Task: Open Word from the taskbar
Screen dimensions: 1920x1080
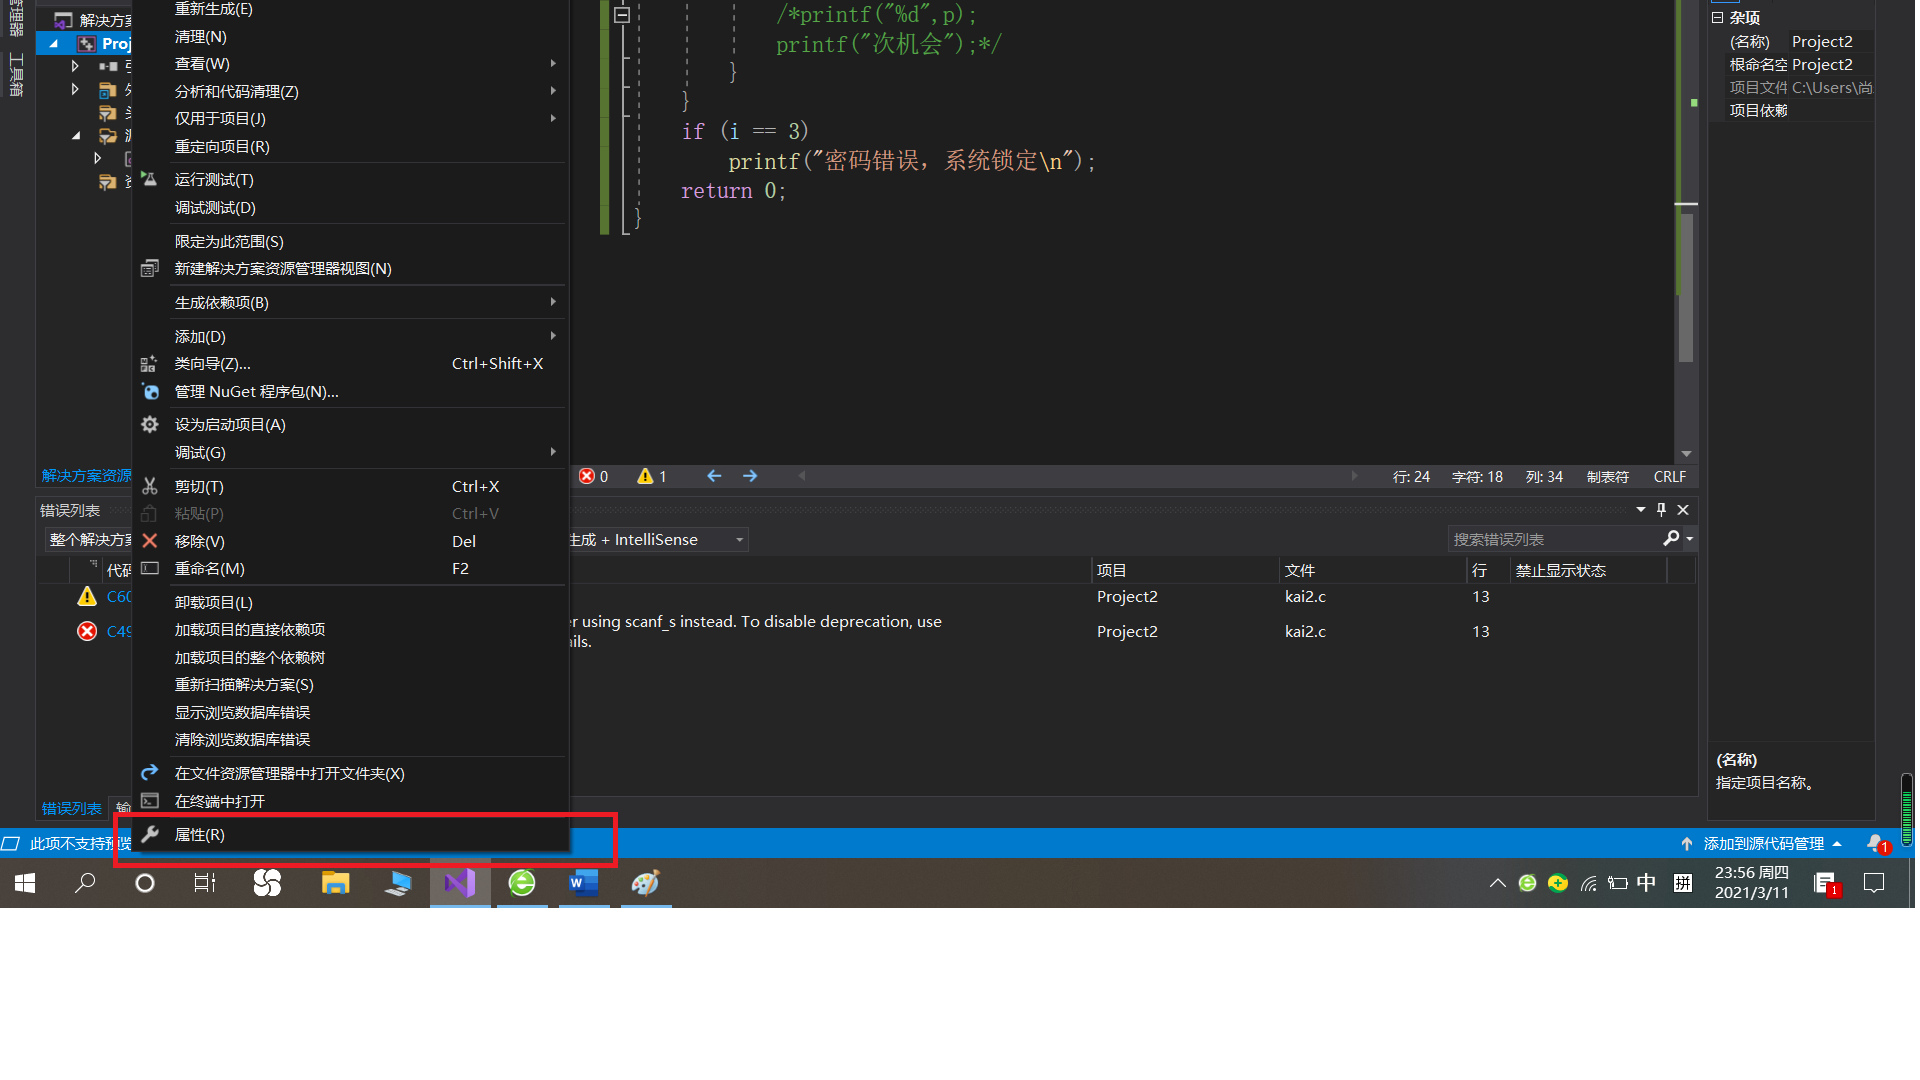Action: (583, 883)
